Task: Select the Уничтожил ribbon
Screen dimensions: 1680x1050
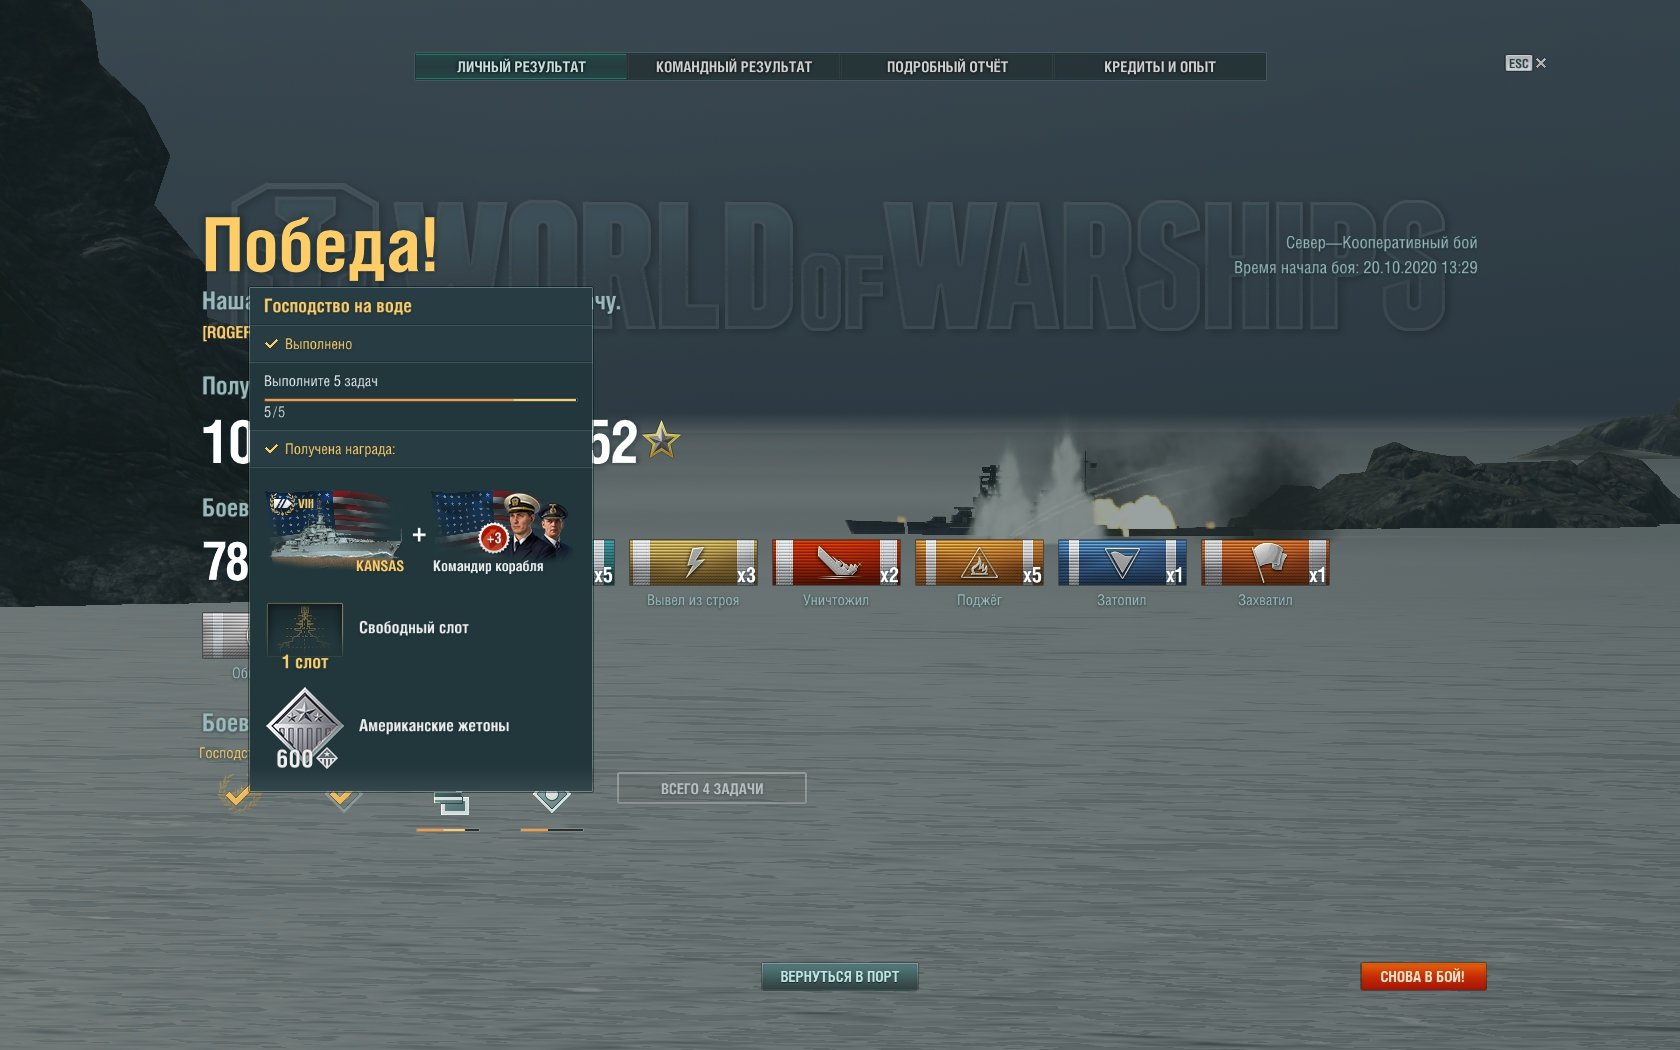Action: pyautogui.click(x=836, y=563)
